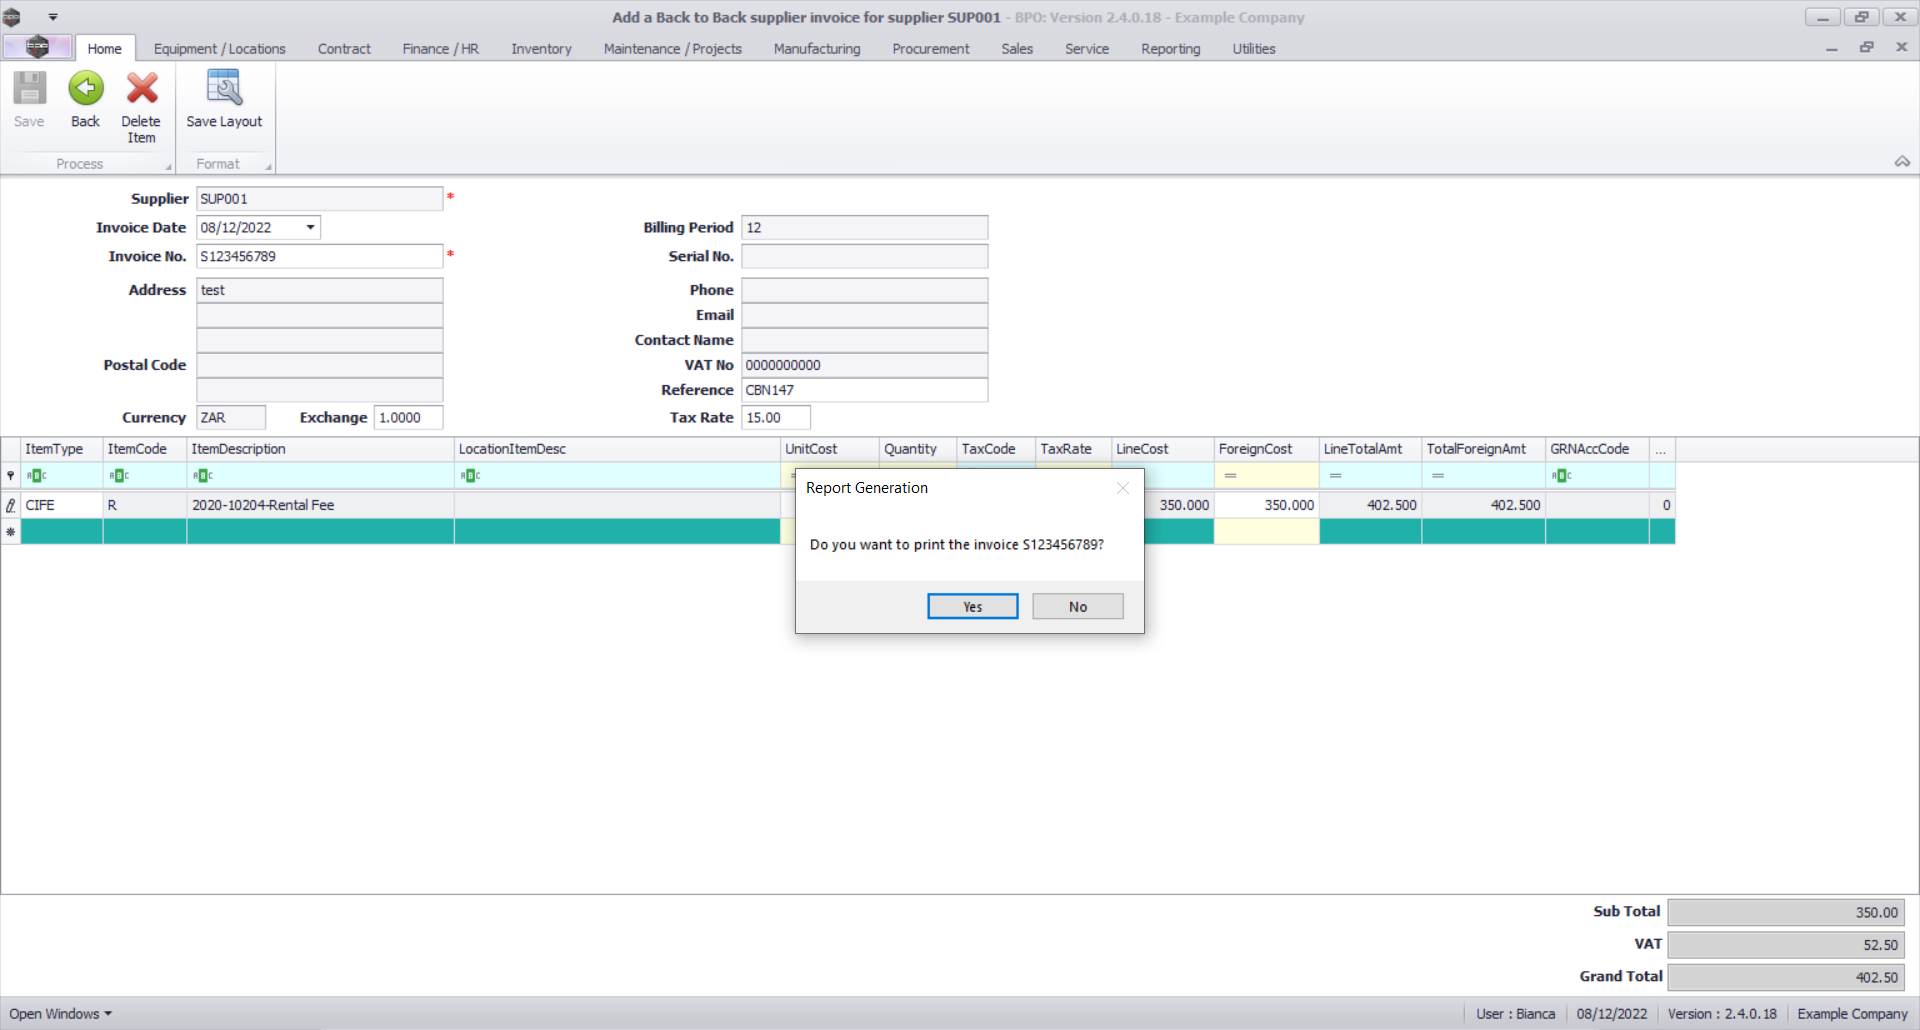Click the Supplier input field
1920x1030 pixels.
(x=320, y=199)
